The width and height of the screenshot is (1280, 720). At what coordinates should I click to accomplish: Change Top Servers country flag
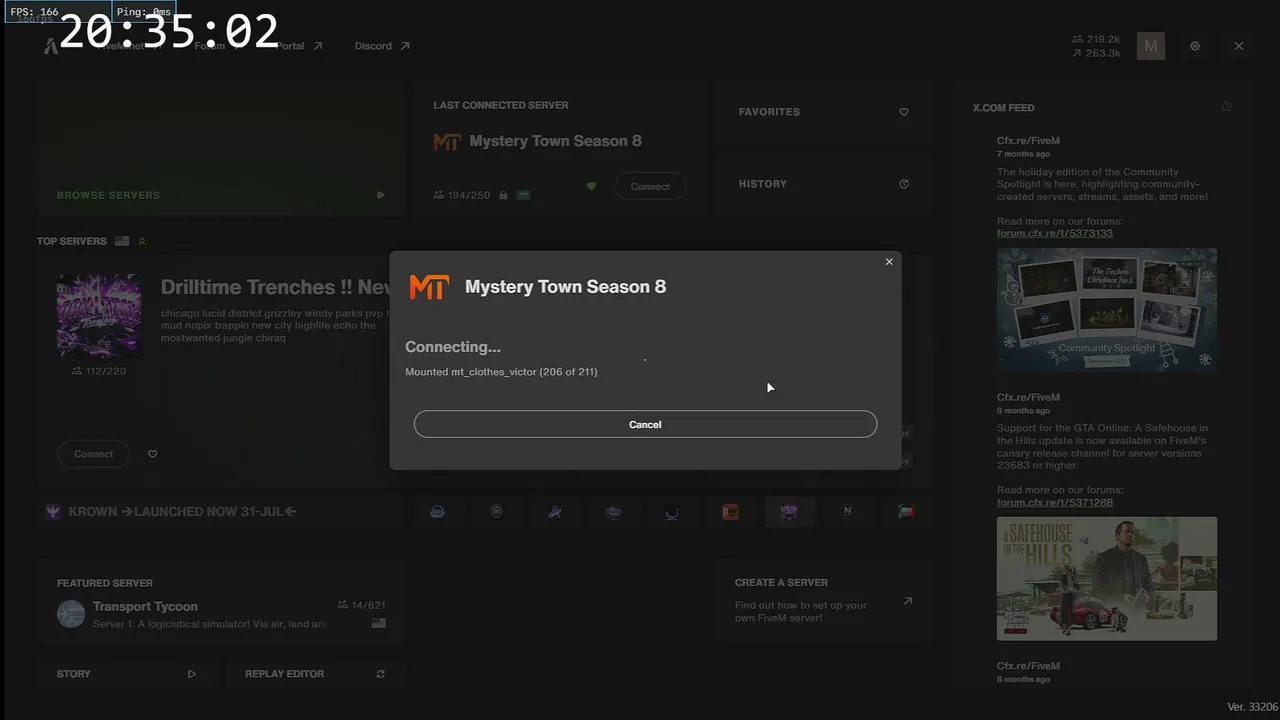(122, 241)
